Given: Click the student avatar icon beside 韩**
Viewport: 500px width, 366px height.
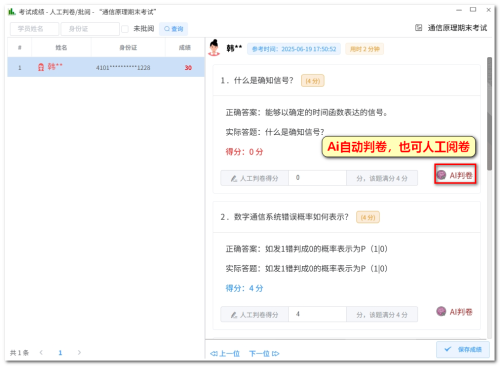Looking at the screenshot, I should click(x=214, y=48).
